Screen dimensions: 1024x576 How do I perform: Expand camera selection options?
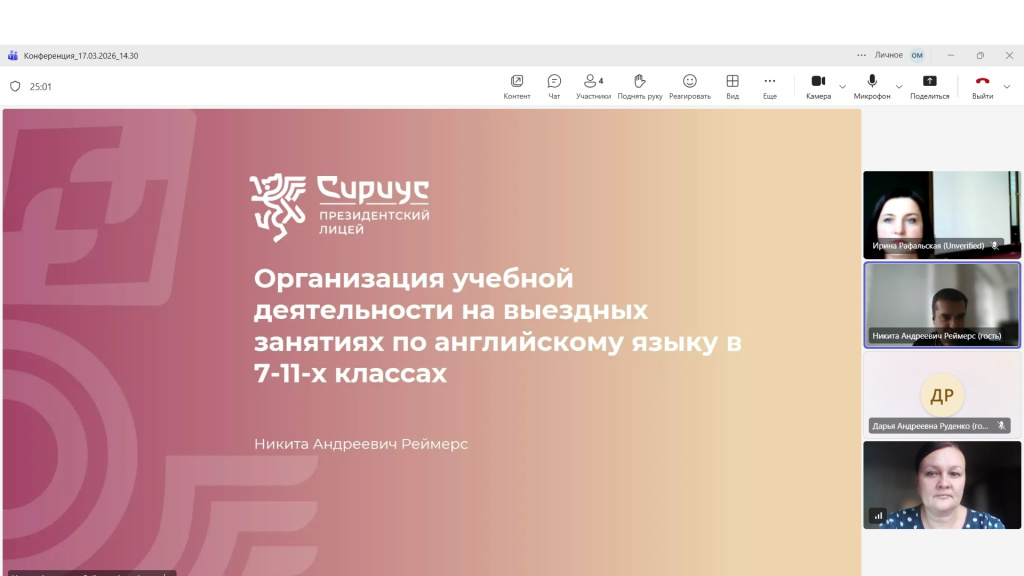click(x=841, y=89)
